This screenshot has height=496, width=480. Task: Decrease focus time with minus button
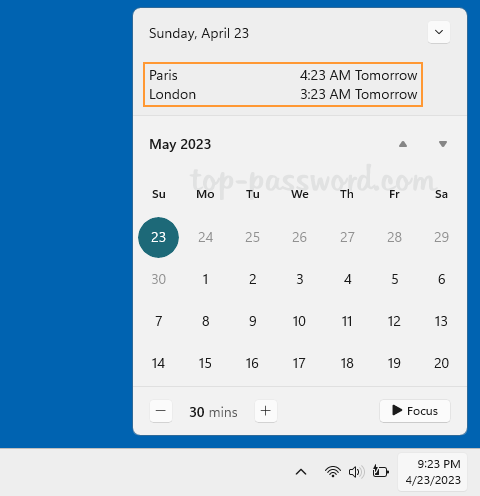coord(161,411)
